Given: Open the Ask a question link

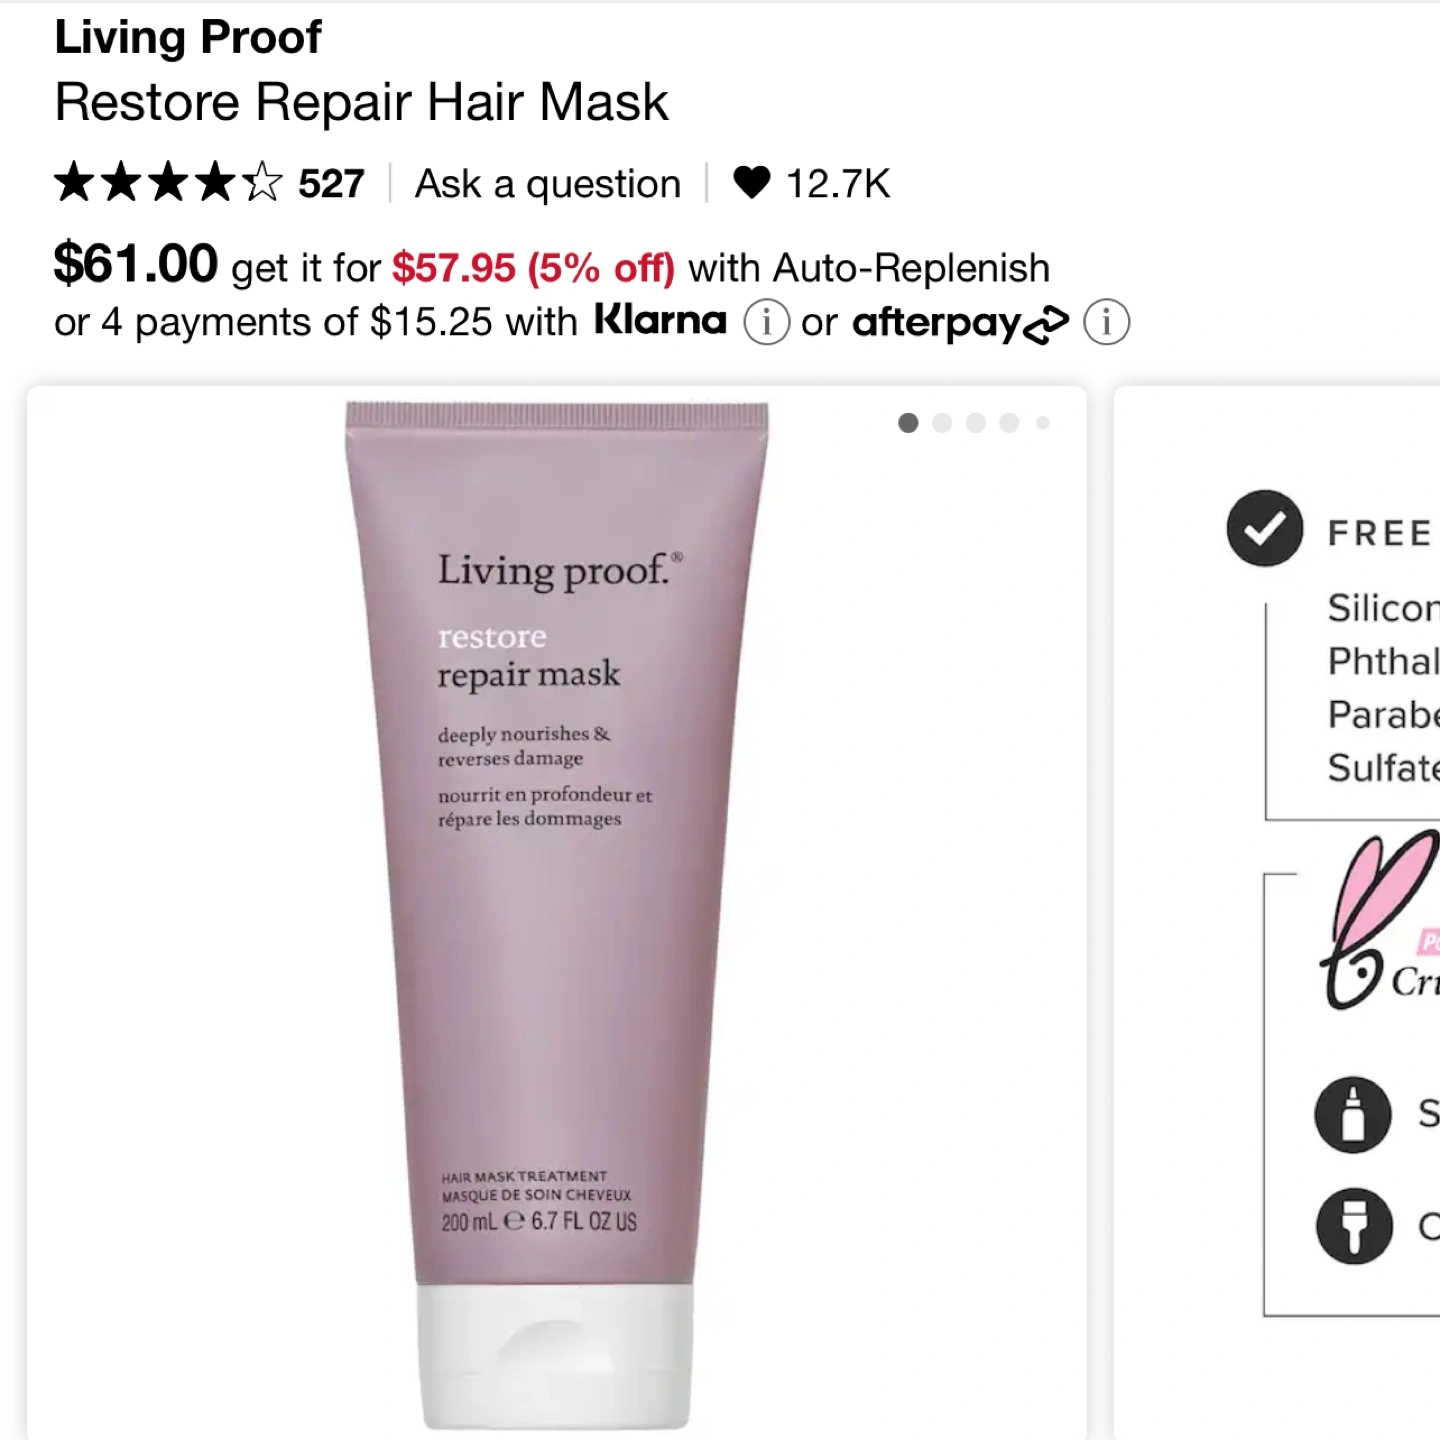Looking at the screenshot, I should 548,184.
